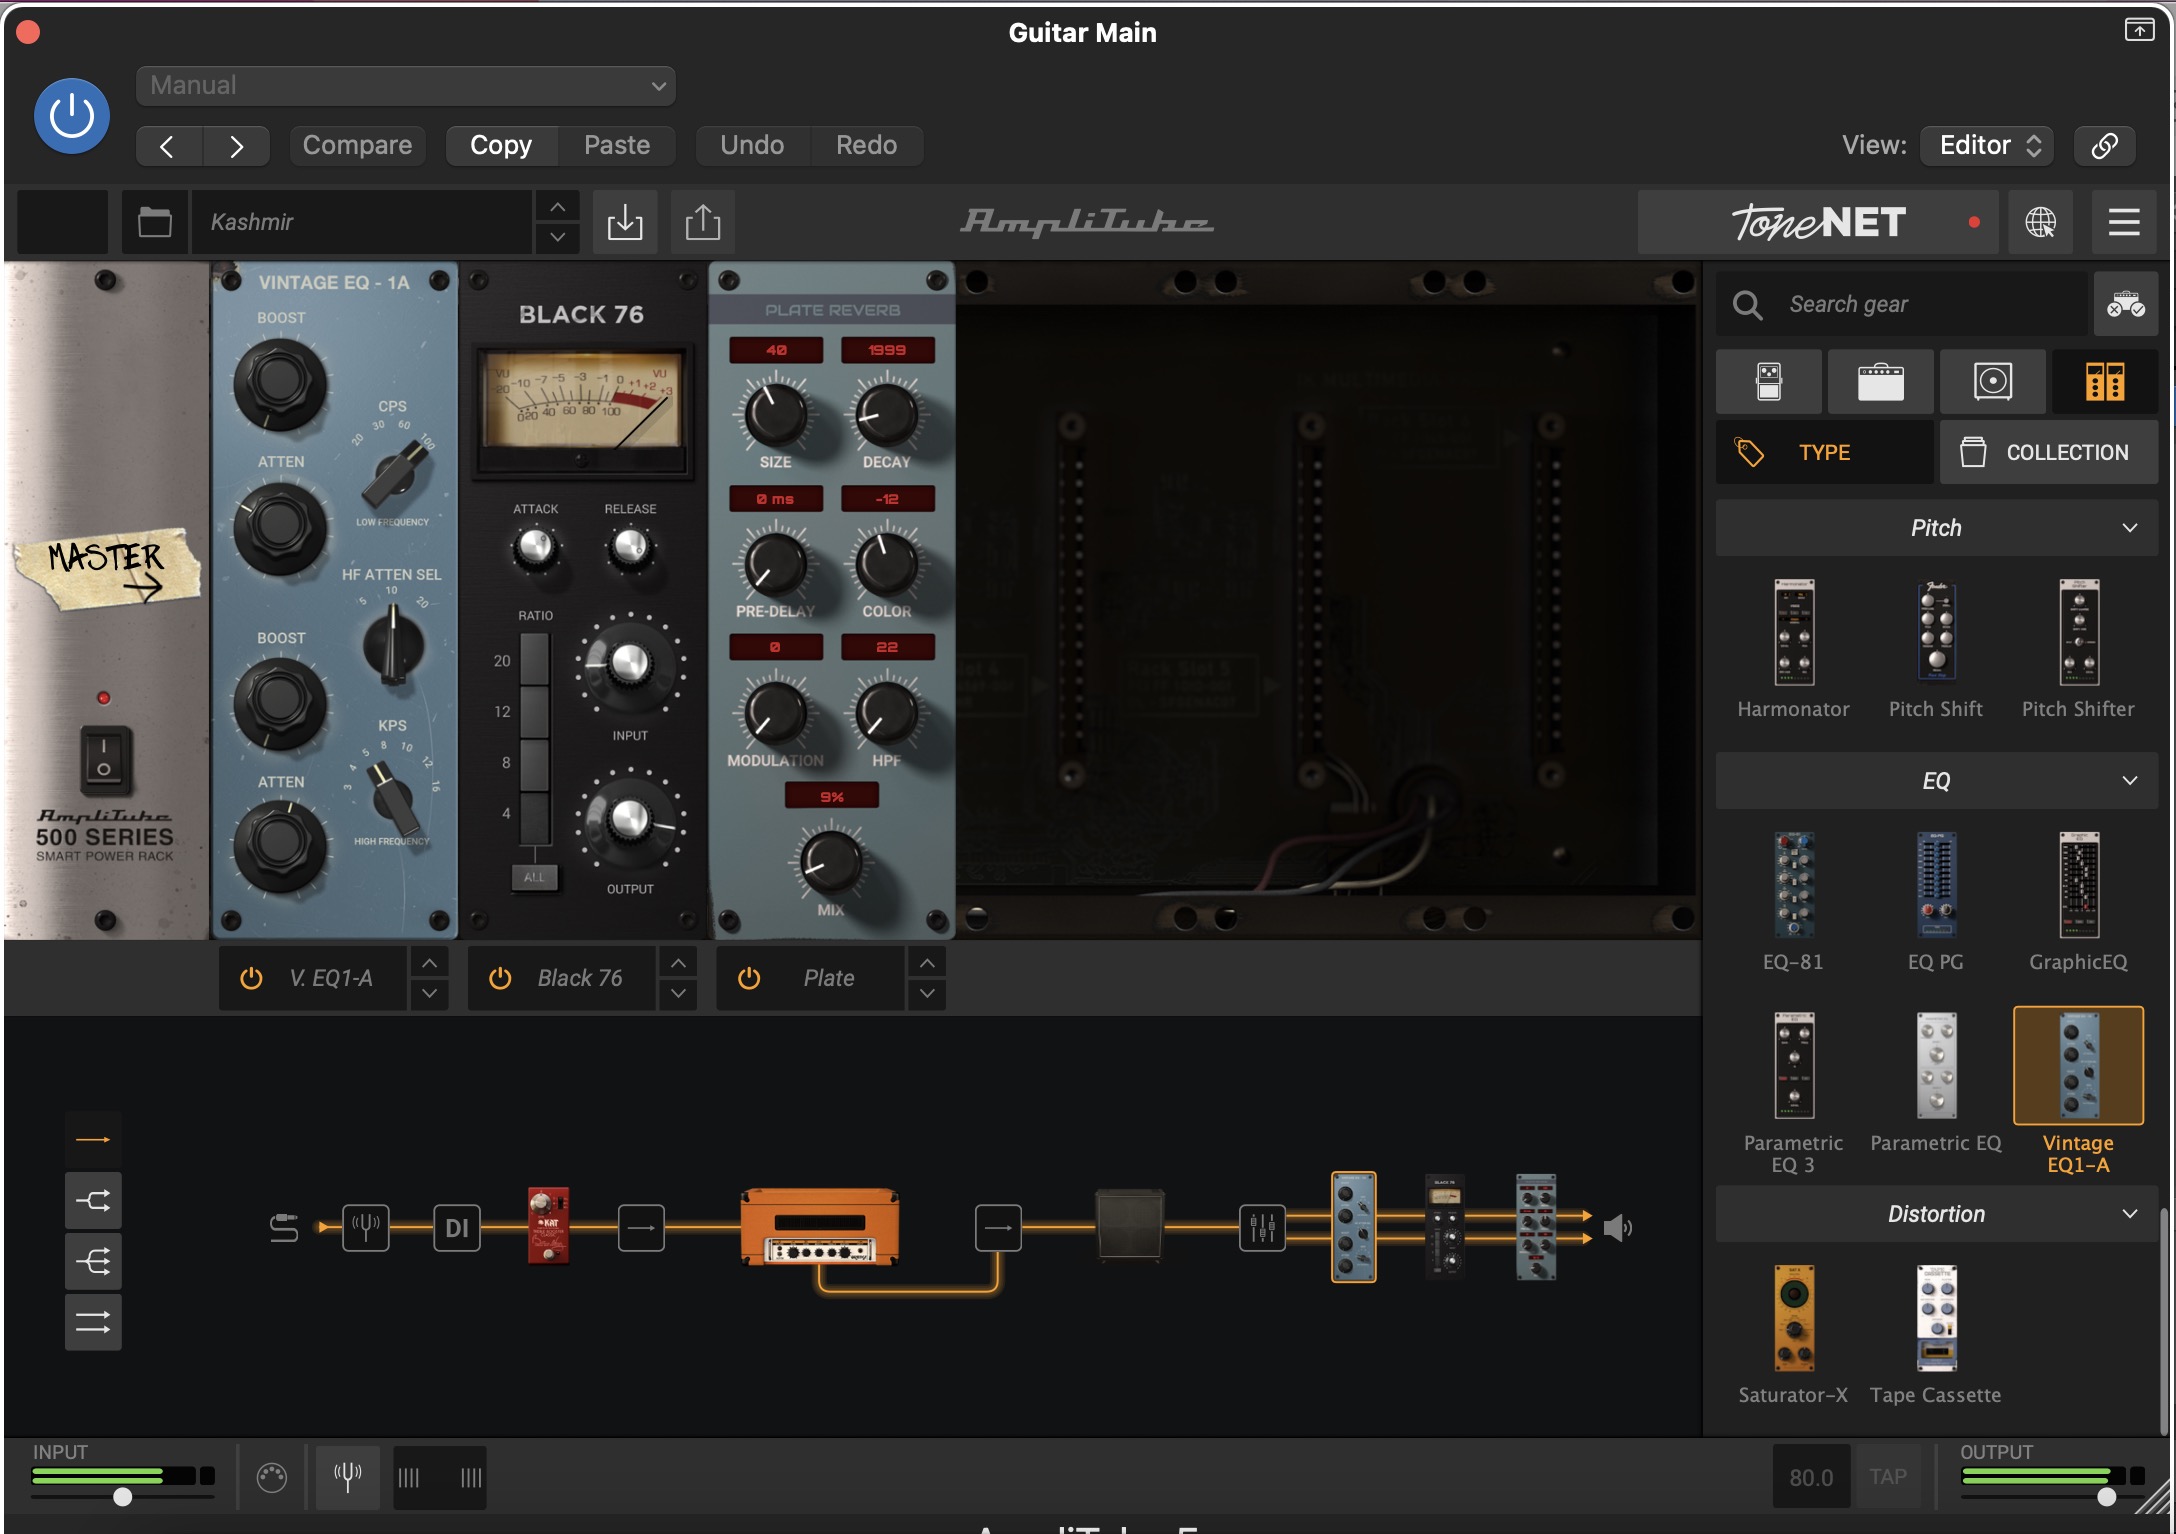Click the Compare button
2176x1534 pixels.
[x=357, y=146]
